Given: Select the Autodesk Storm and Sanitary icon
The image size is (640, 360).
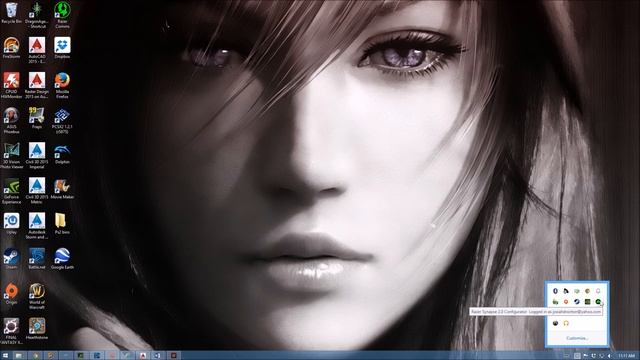Looking at the screenshot, I should point(37,226).
